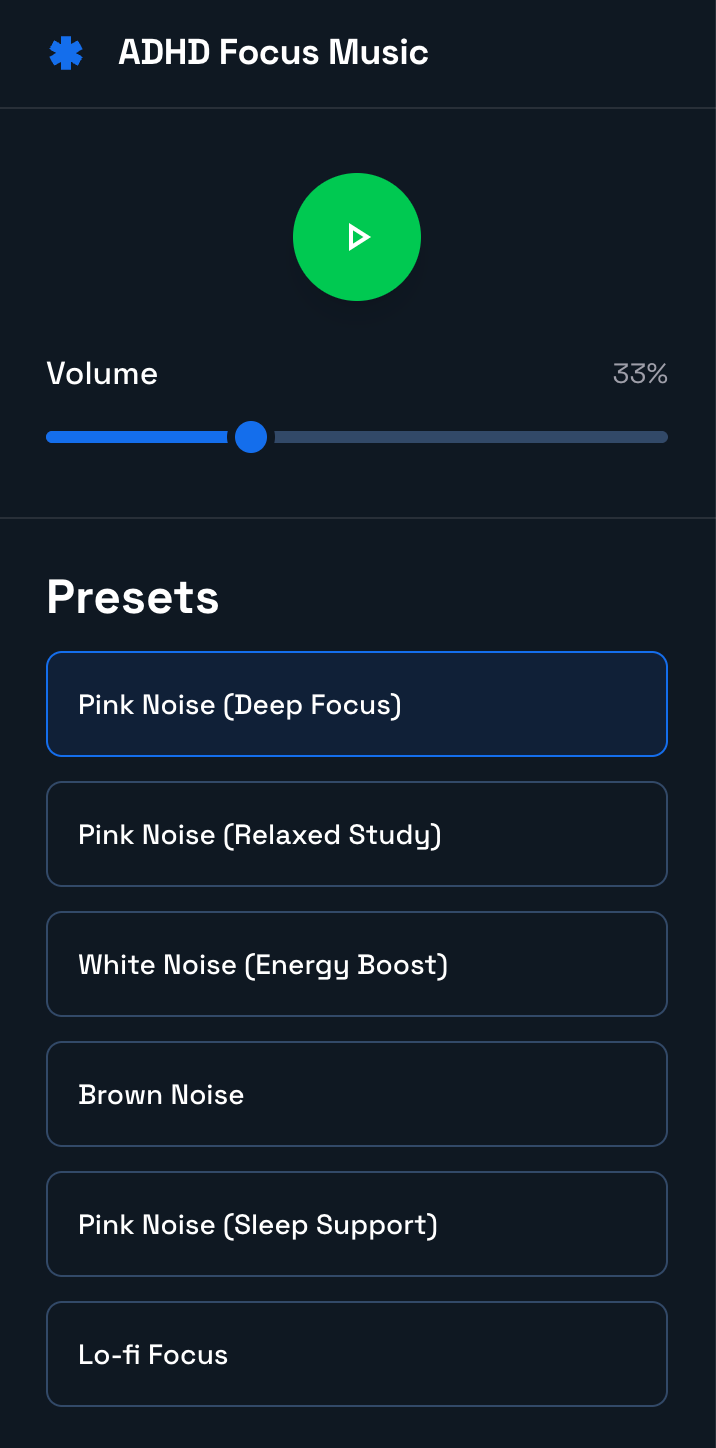
Task: Mute by clicking volume track's left end
Action: coord(49,437)
